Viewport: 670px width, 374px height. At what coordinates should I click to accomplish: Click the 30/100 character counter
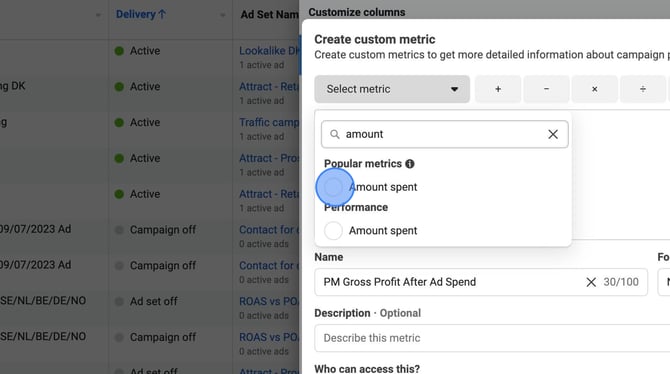(x=621, y=282)
